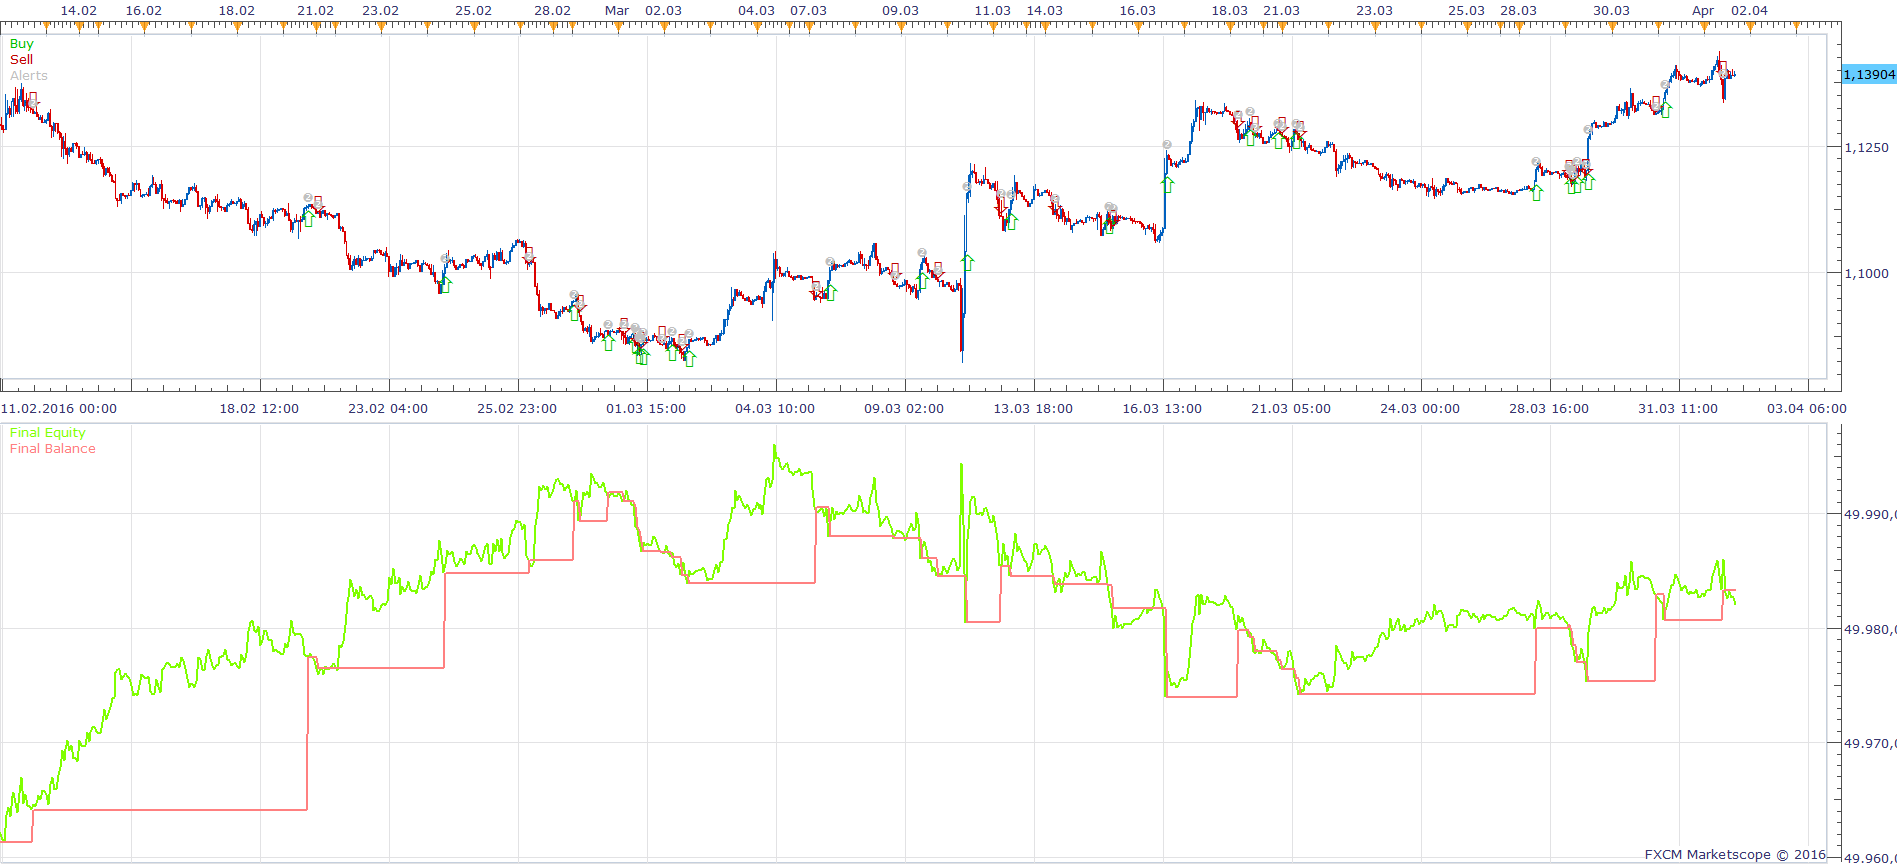Click the 30.03 date on top scale
Screen dimensions: 1899x864
click(x=1611, y=11)
